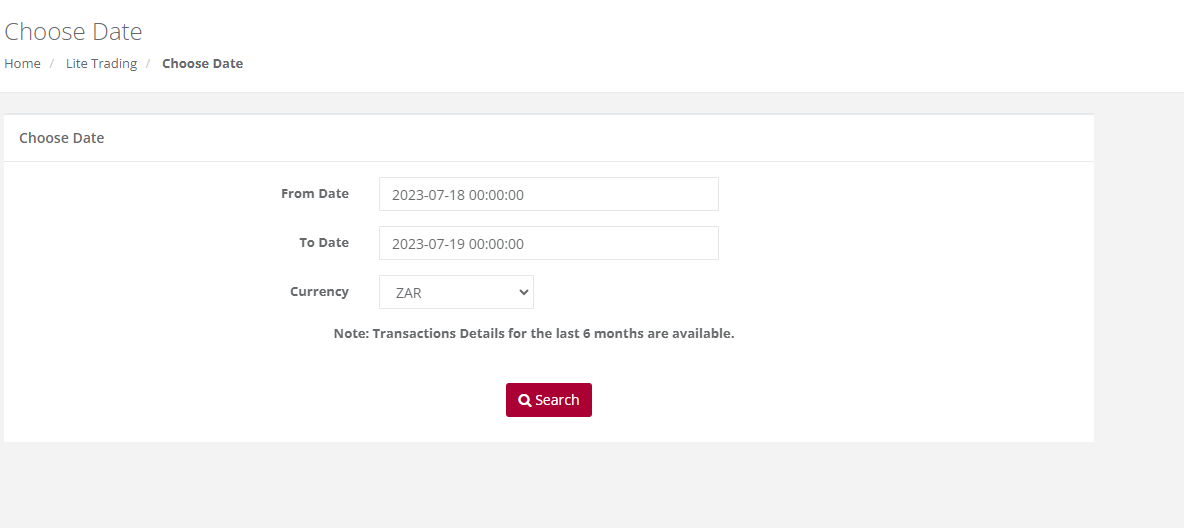Open Lite Trading breadcrumb link

coord(101,63)
